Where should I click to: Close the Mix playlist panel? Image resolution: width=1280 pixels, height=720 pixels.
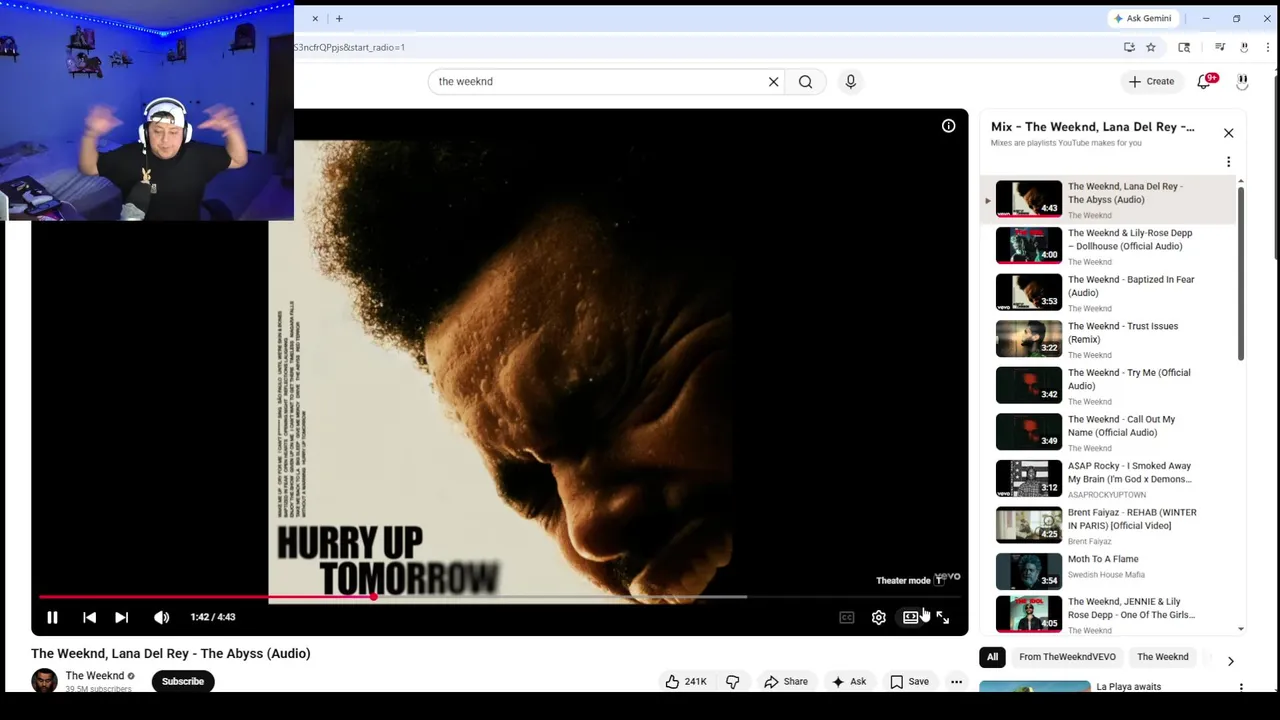(x=1229, y=133)
